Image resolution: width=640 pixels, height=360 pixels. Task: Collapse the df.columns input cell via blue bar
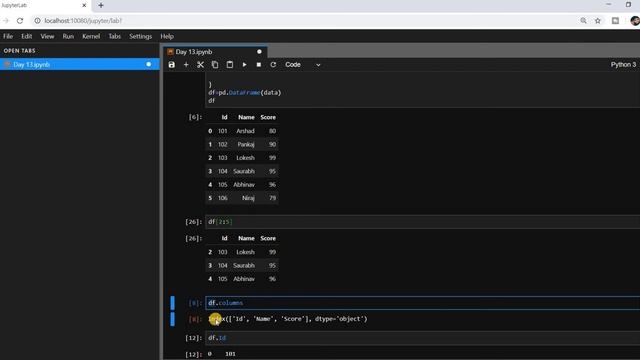(x=173, y=303)
